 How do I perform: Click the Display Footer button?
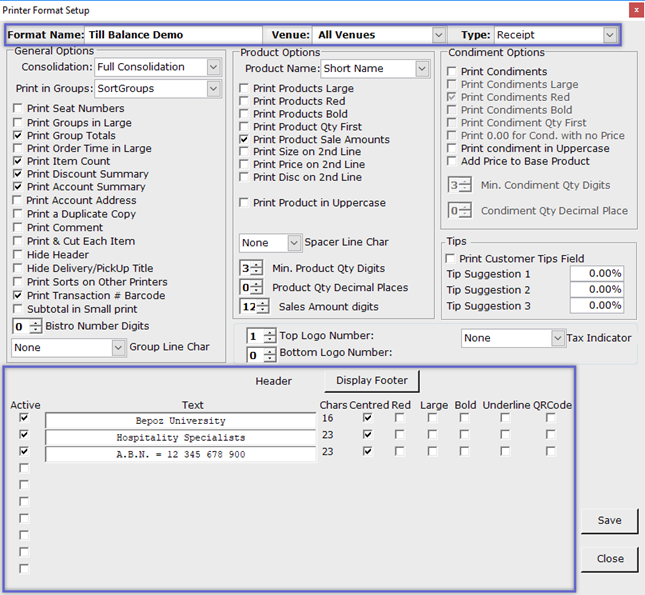[x=372, y=381]
